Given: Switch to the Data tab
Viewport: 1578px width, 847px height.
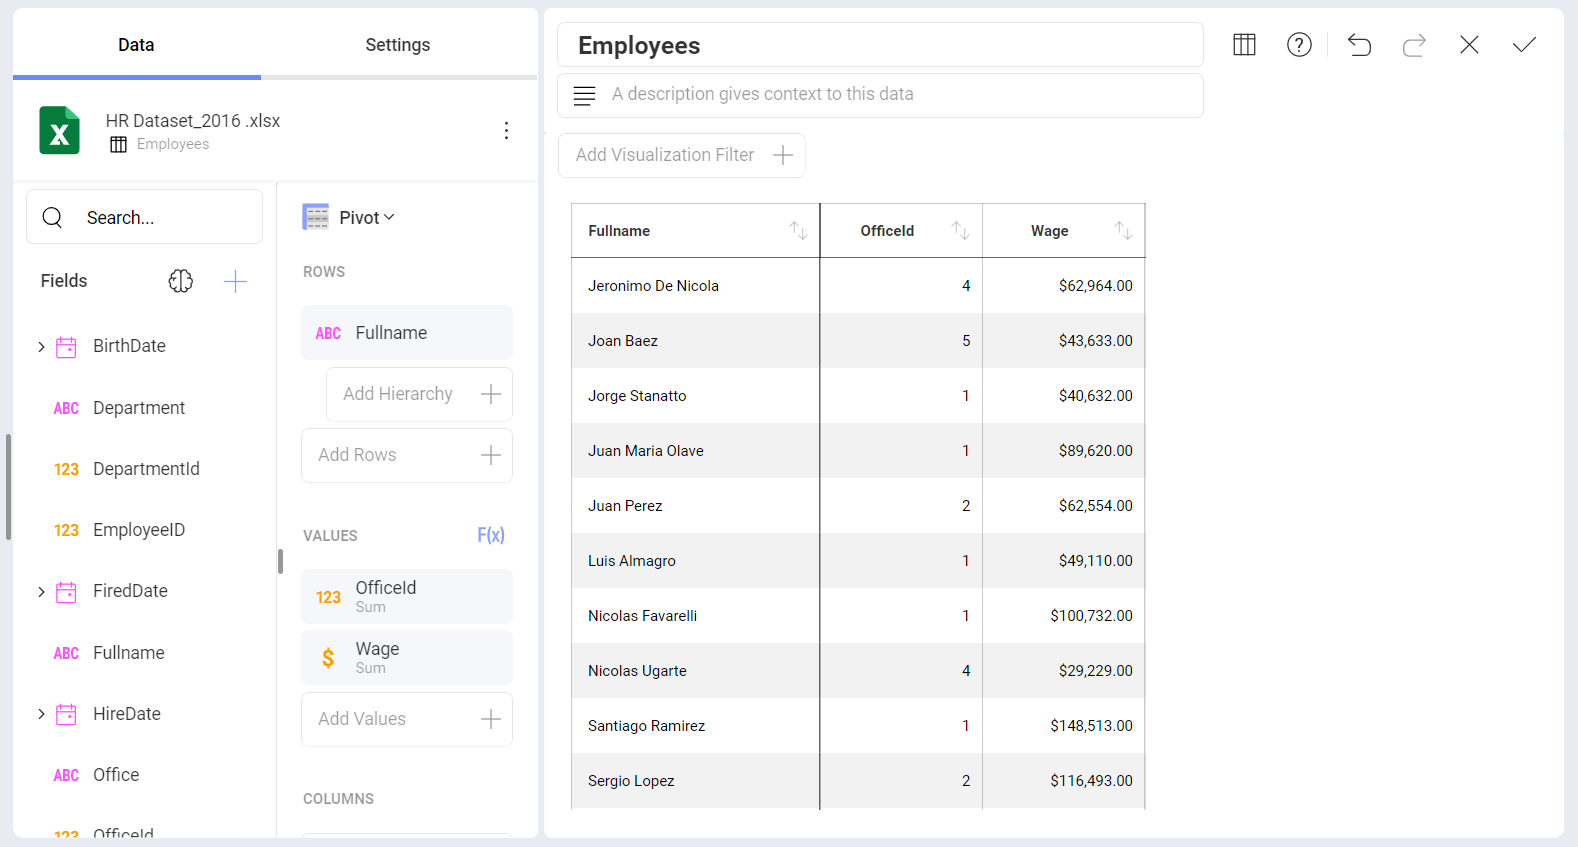Looking at the screenshot, I should click(x=136, y=45).
